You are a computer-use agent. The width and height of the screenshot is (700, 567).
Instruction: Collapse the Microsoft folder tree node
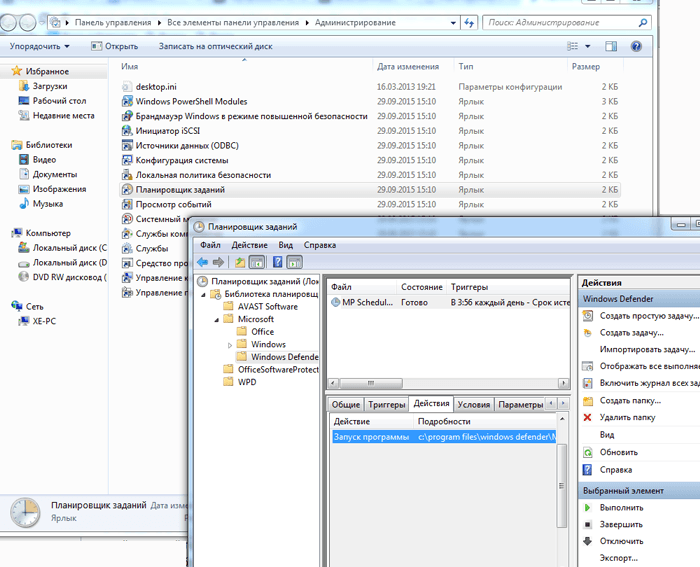(217, 320)
